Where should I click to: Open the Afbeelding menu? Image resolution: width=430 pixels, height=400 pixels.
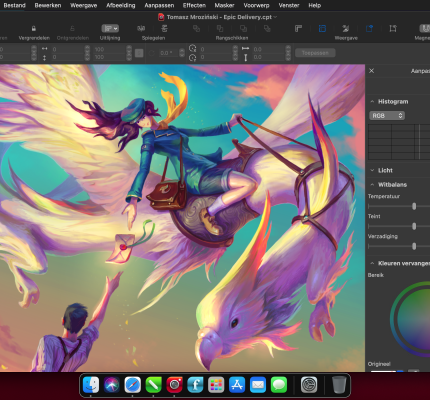tap(121, 5)
